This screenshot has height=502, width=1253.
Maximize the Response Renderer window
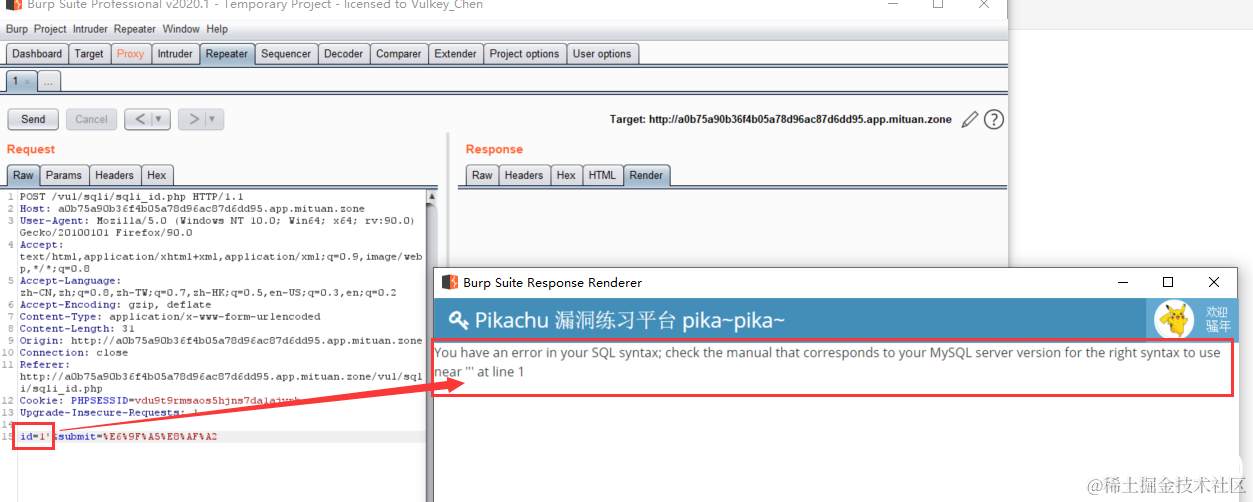pyautogui.click(x=1167, y=283)
